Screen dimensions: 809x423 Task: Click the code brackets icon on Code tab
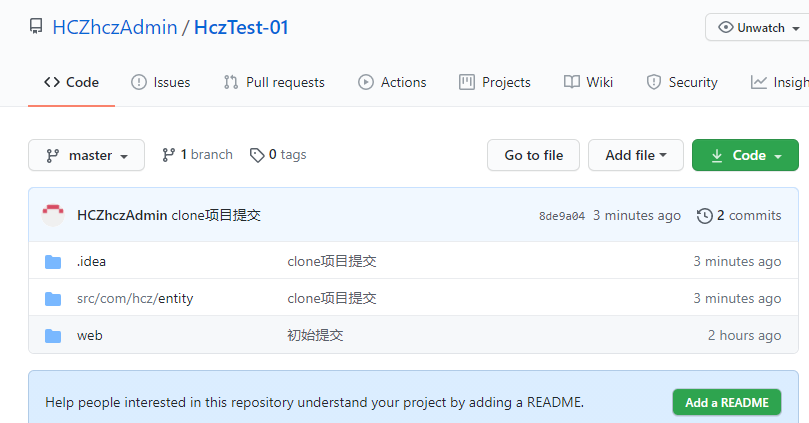click(x=52, y=82)
